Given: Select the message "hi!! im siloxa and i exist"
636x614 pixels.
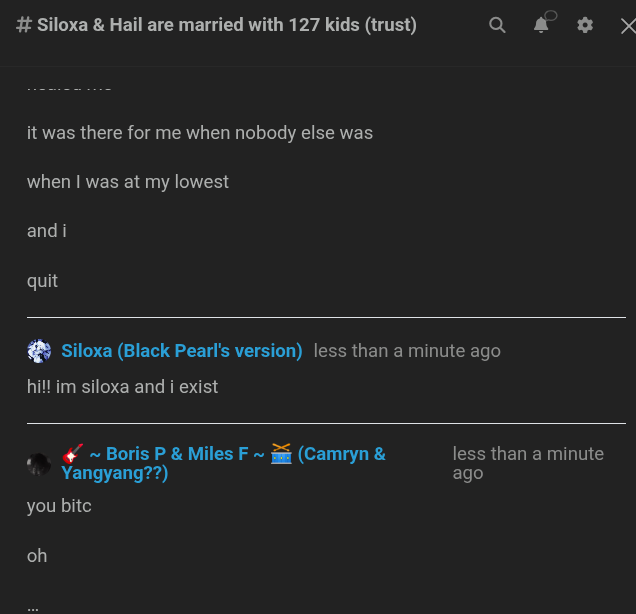Looking at the screenshot, I should click(x=122, y=387).
